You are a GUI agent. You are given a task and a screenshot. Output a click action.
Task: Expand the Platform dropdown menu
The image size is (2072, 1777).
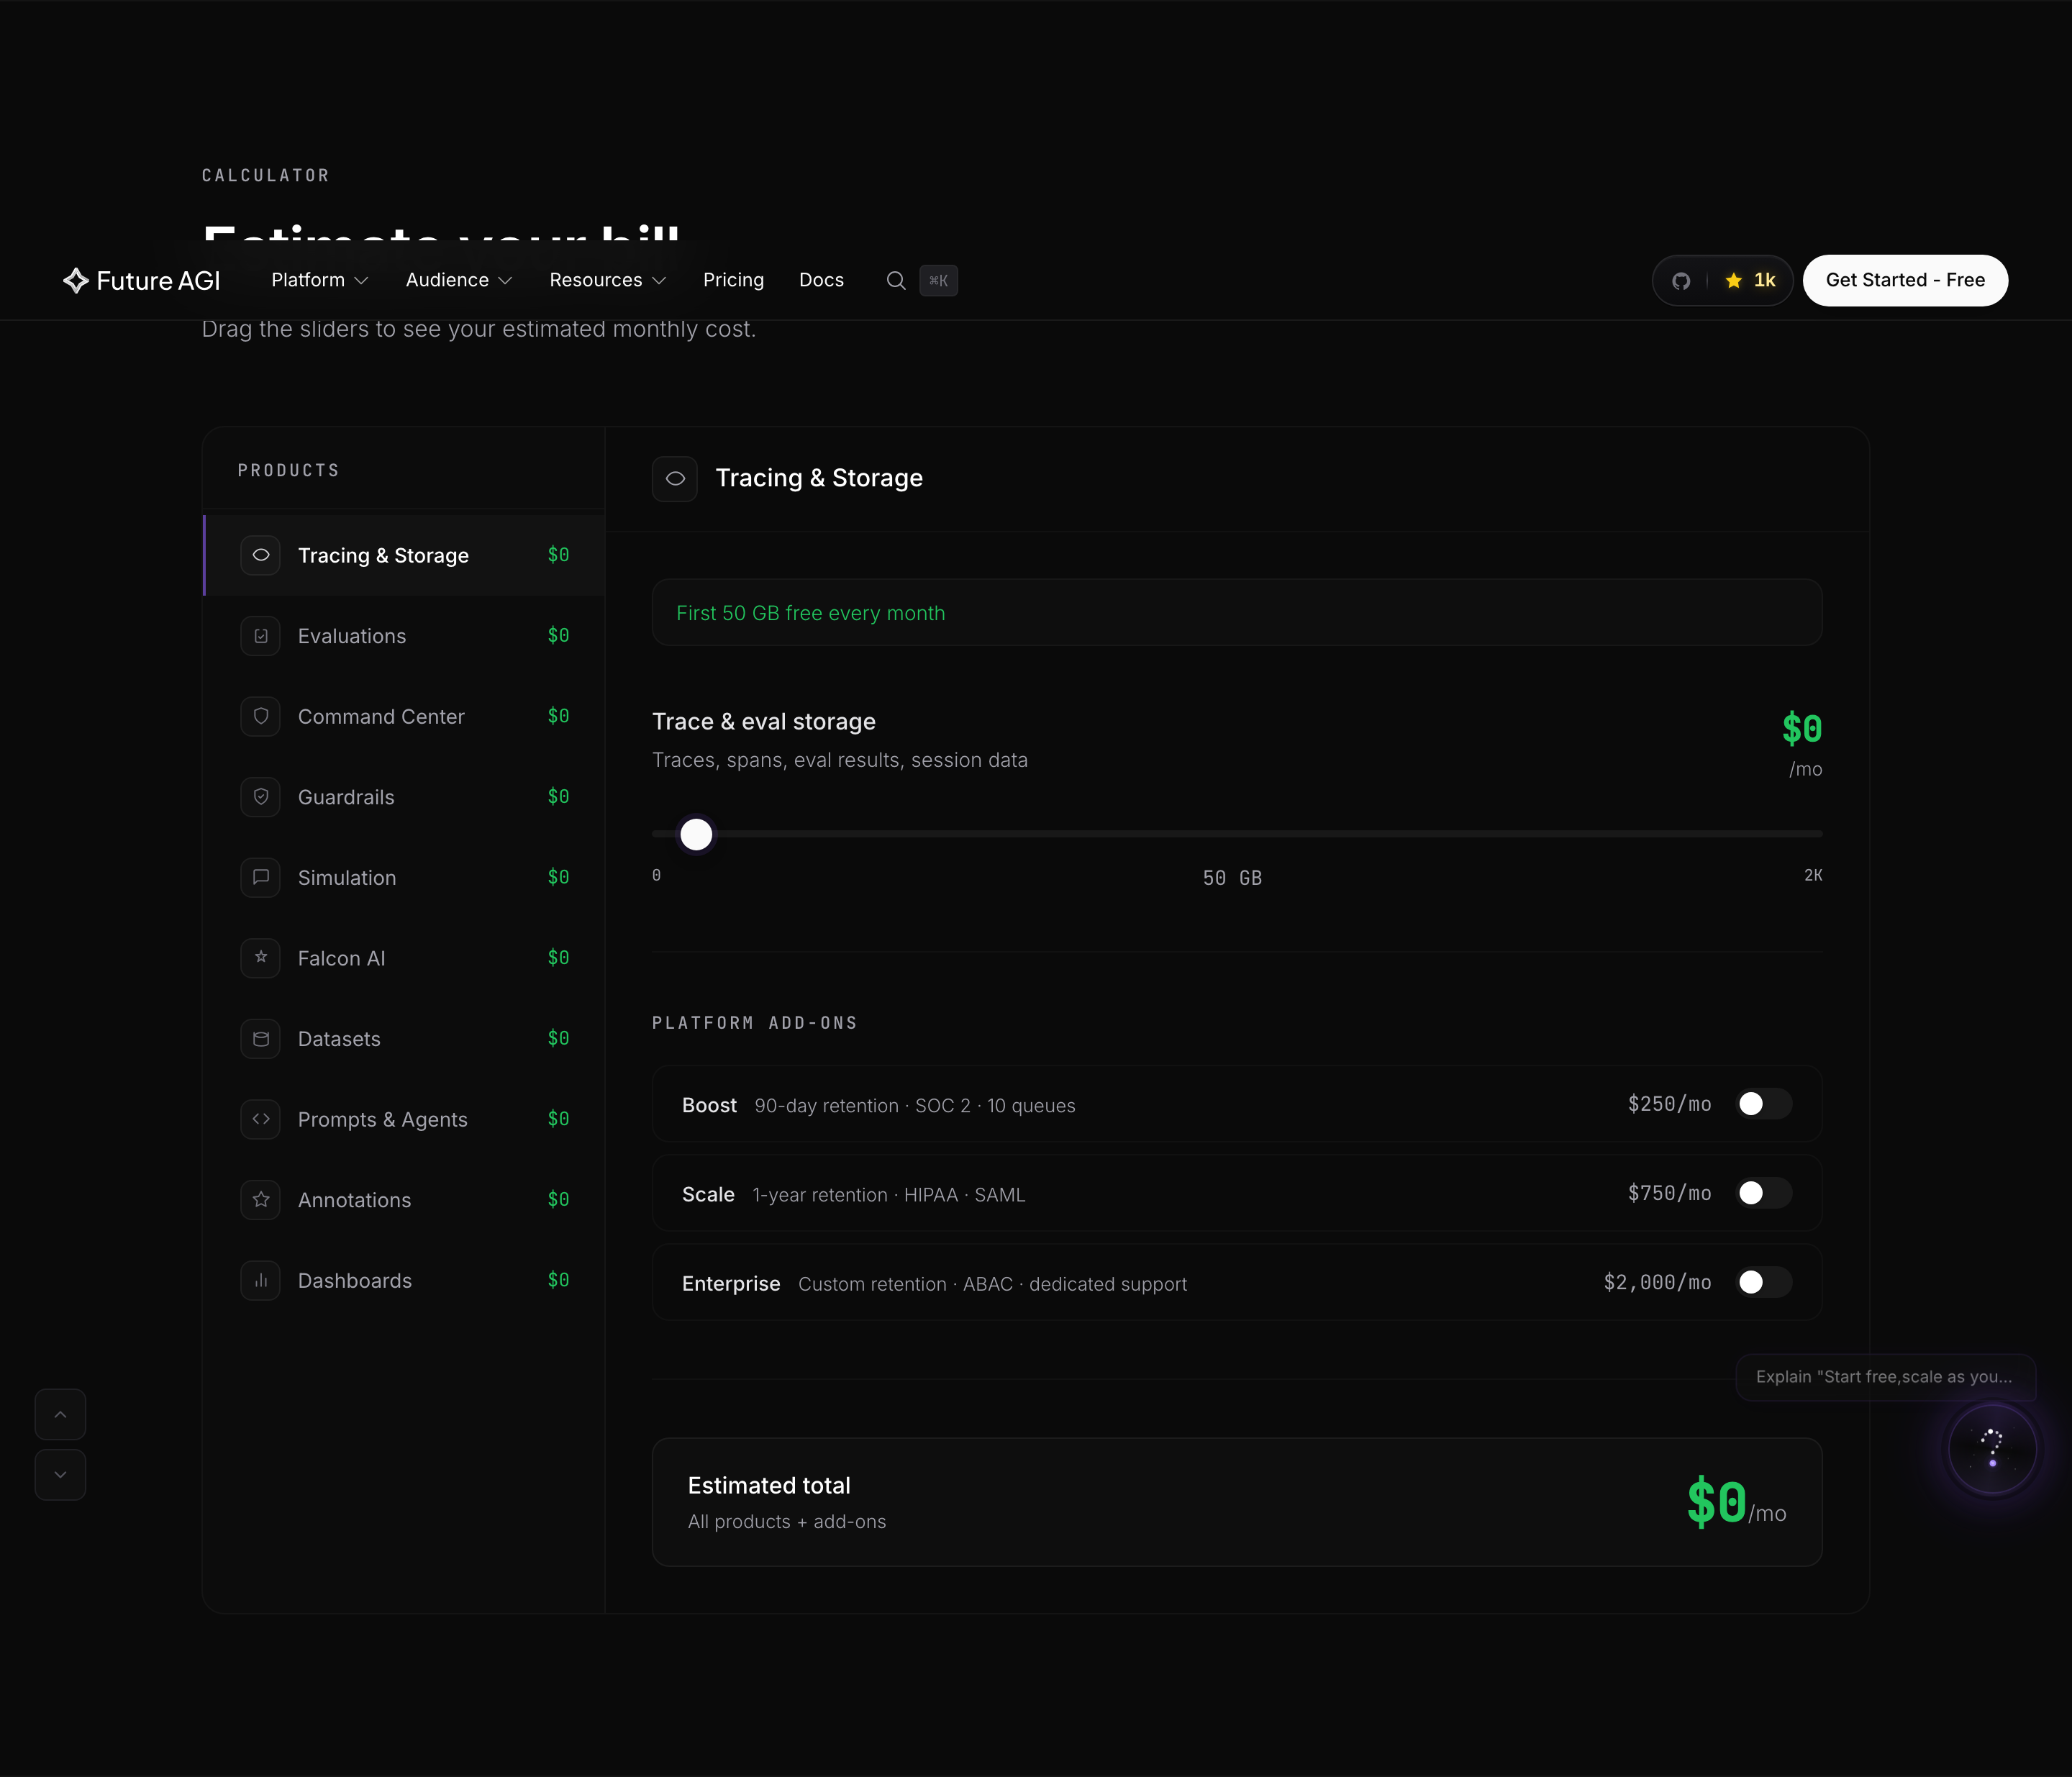320,281
